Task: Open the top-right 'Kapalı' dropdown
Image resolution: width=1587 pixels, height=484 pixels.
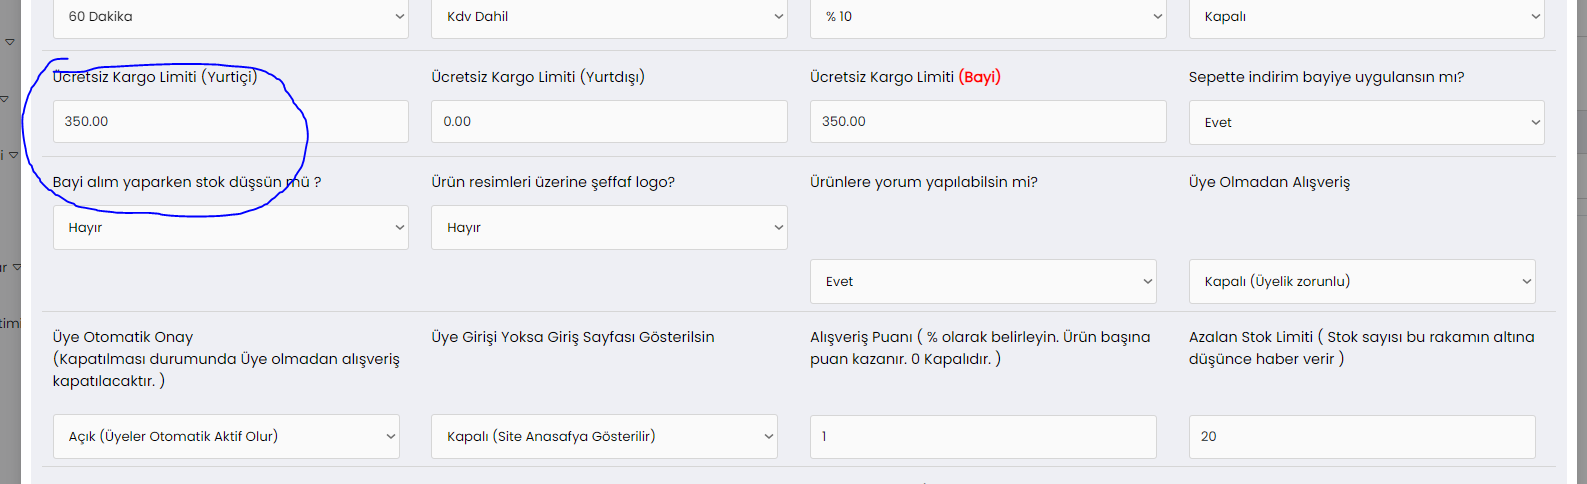Action: click(x=1366, y=17)
